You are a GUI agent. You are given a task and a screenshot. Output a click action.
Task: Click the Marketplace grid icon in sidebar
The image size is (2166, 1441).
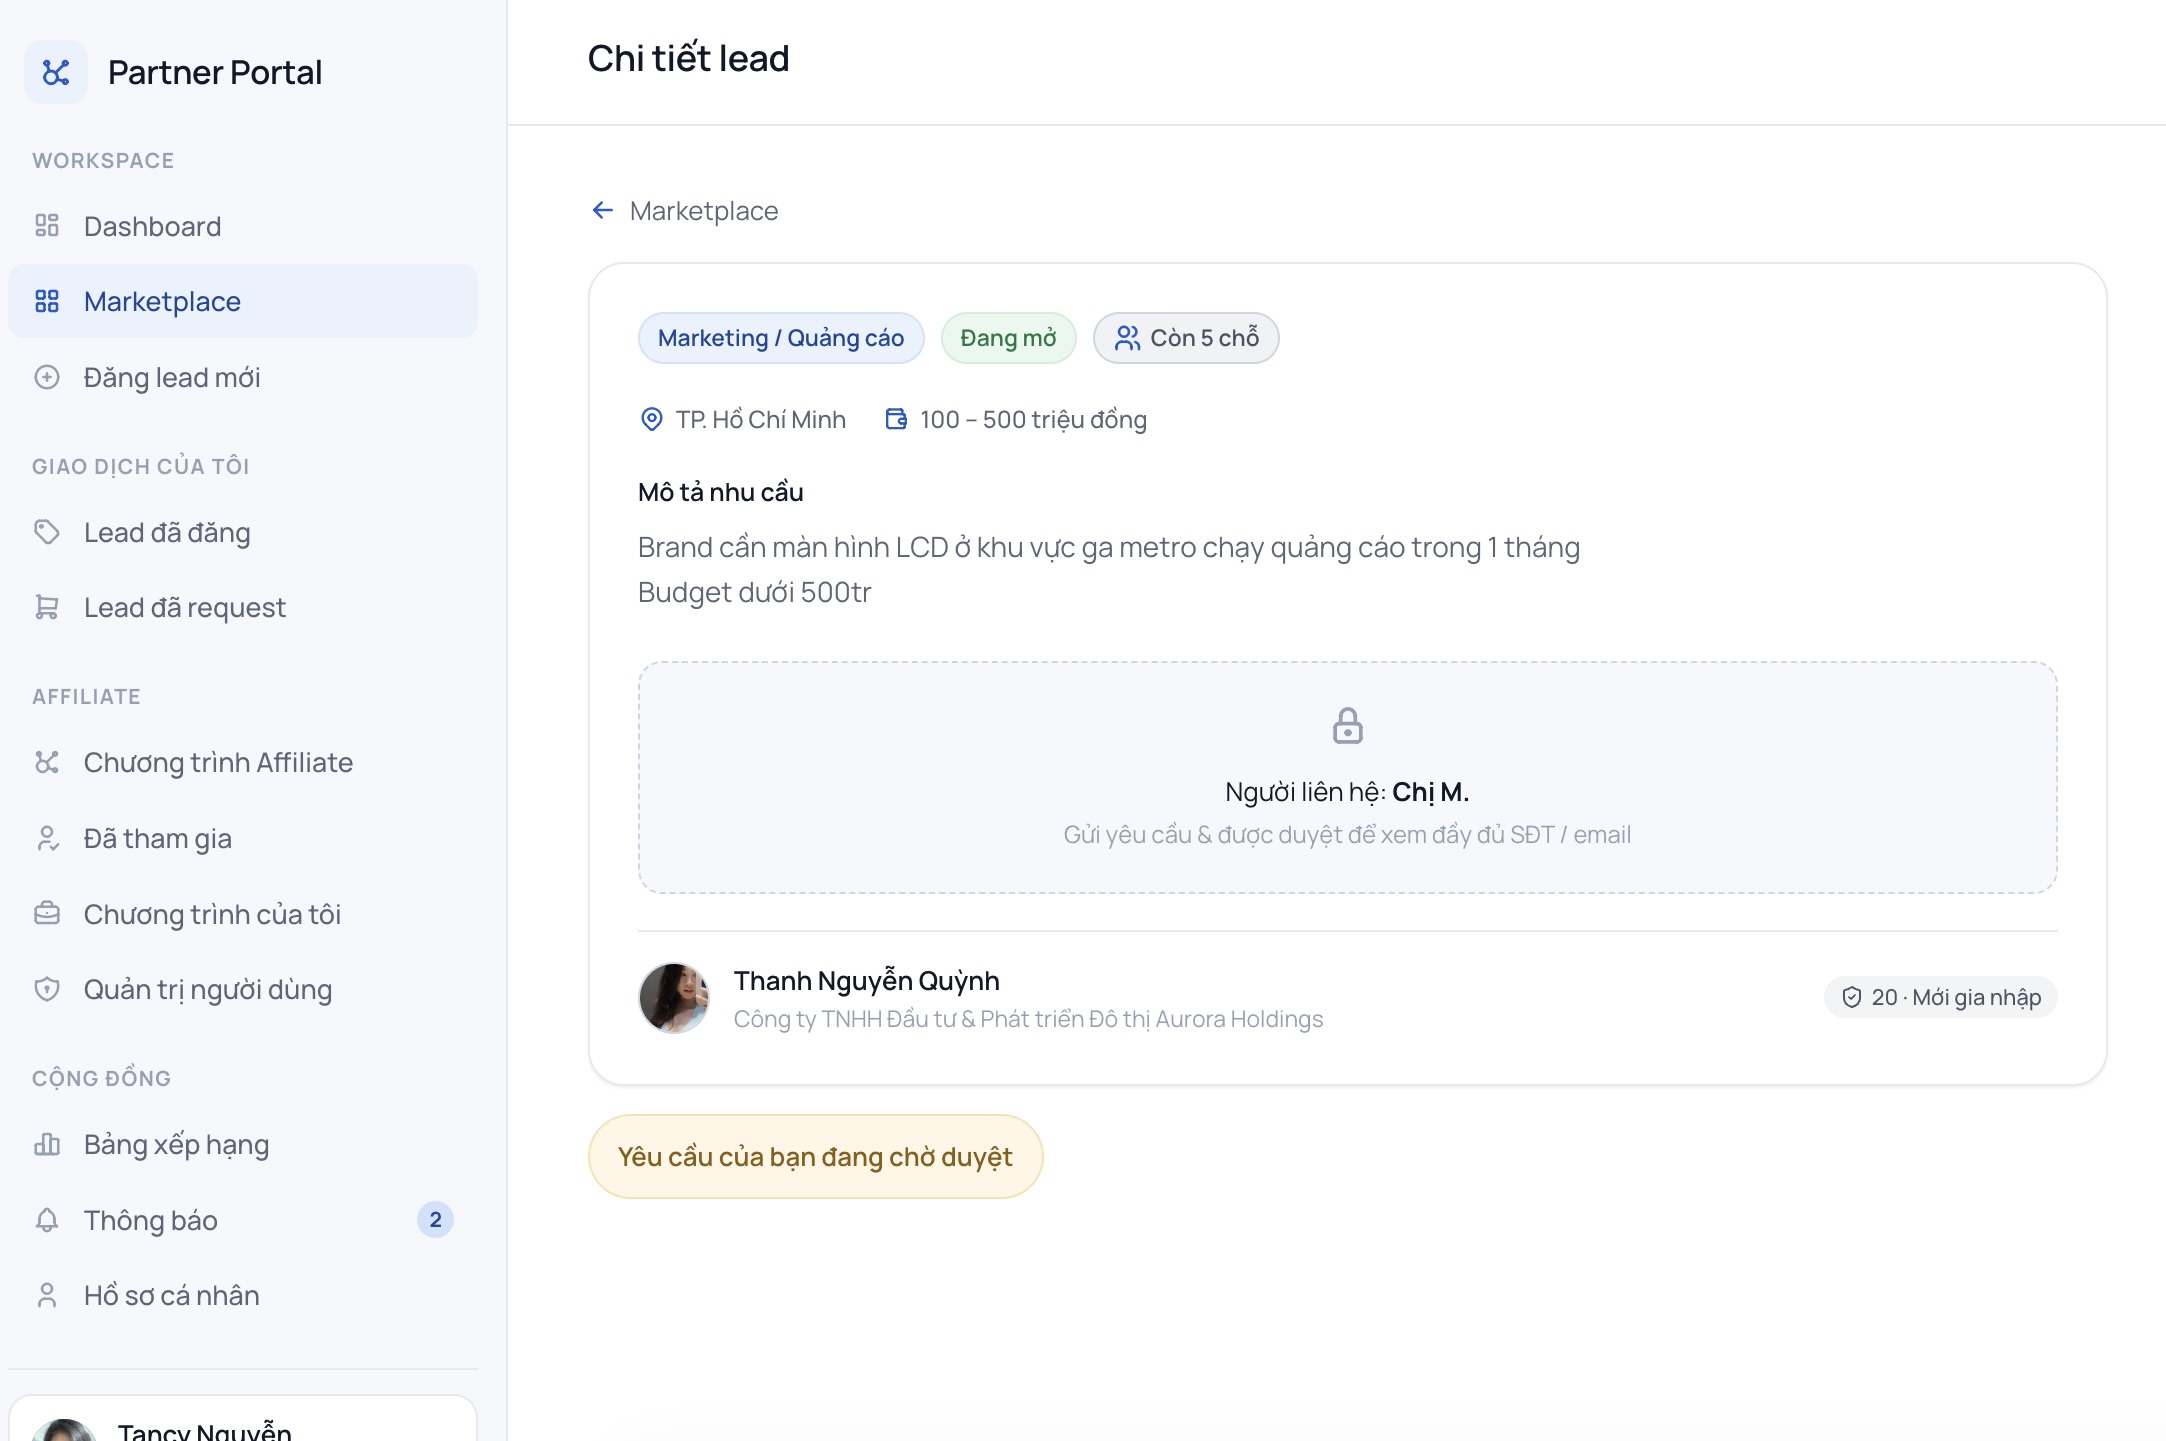tap(47, 301)
